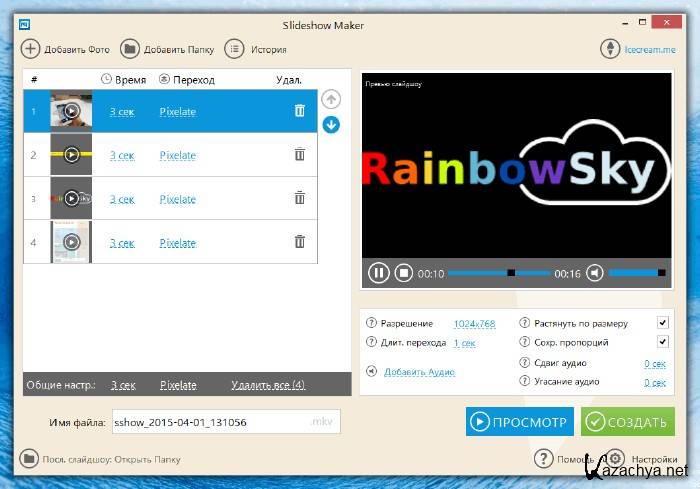
Task: Click the blue preview button
Action: 519,421
